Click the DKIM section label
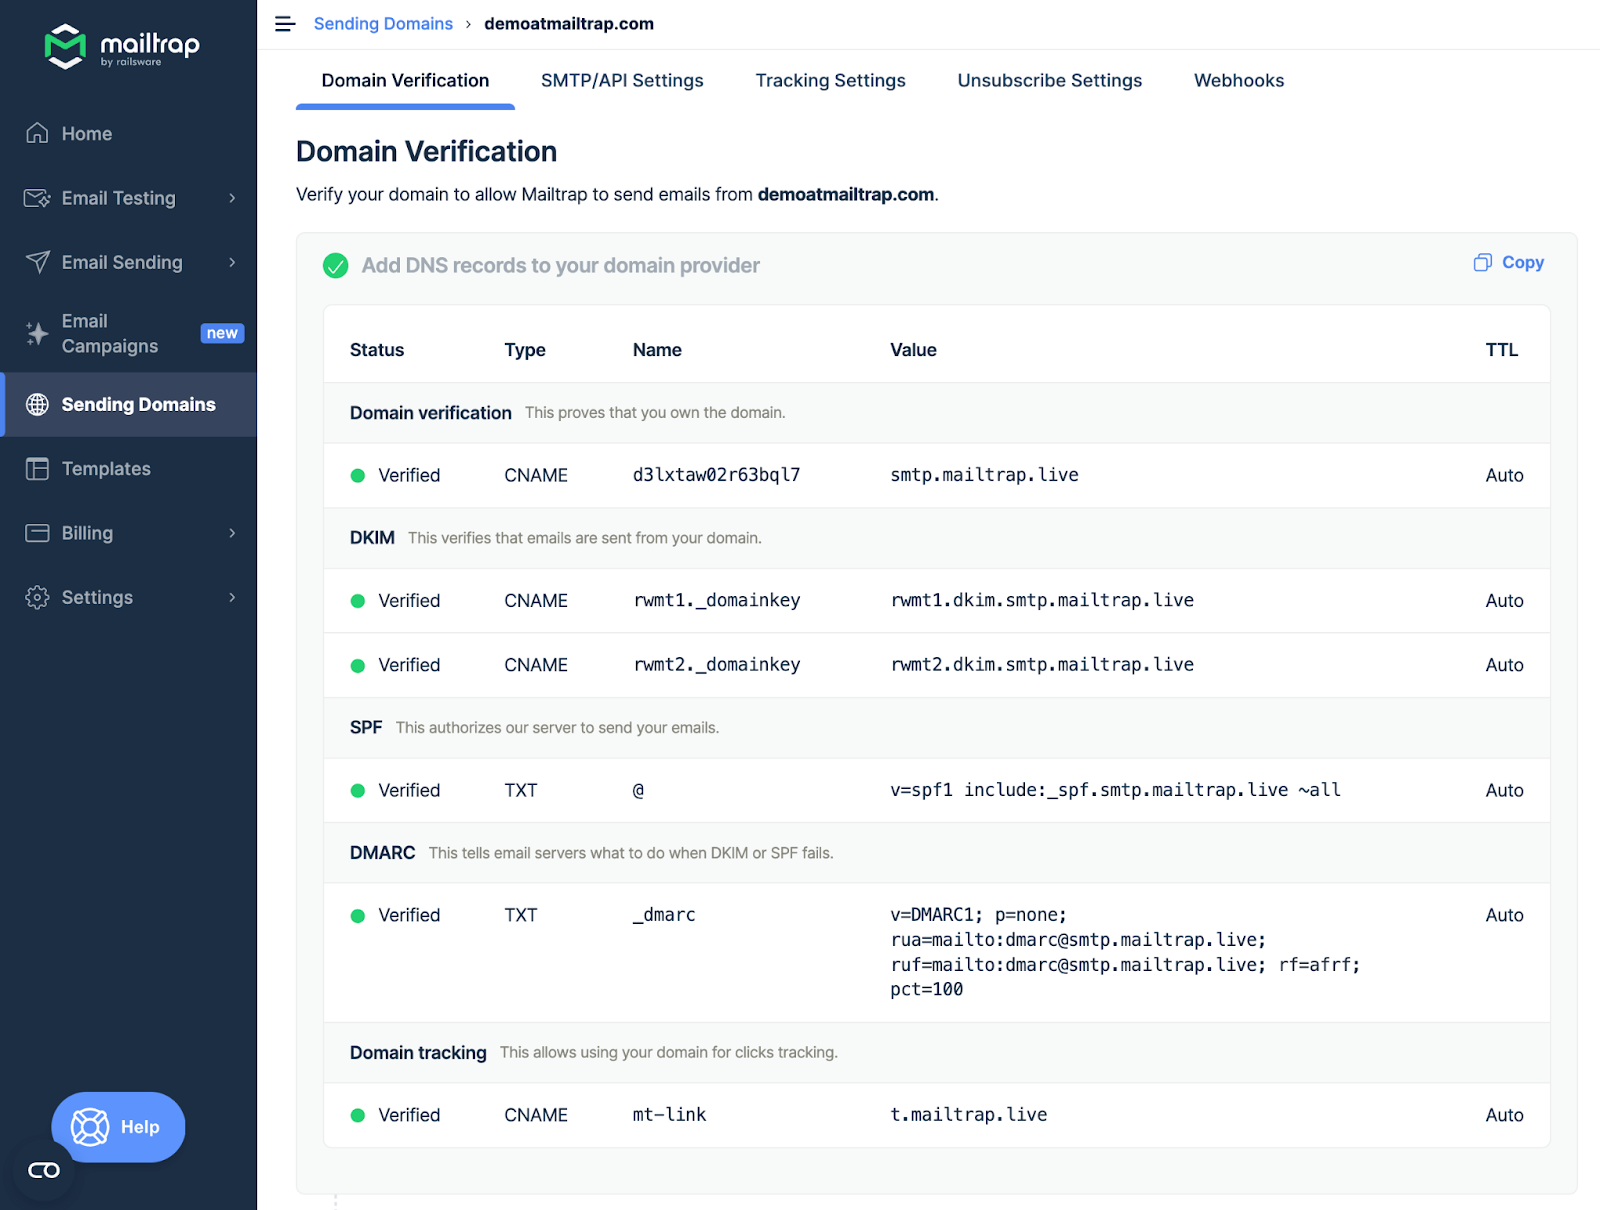This screenshot has height=1210, width=1600. [x=372, y=538]
